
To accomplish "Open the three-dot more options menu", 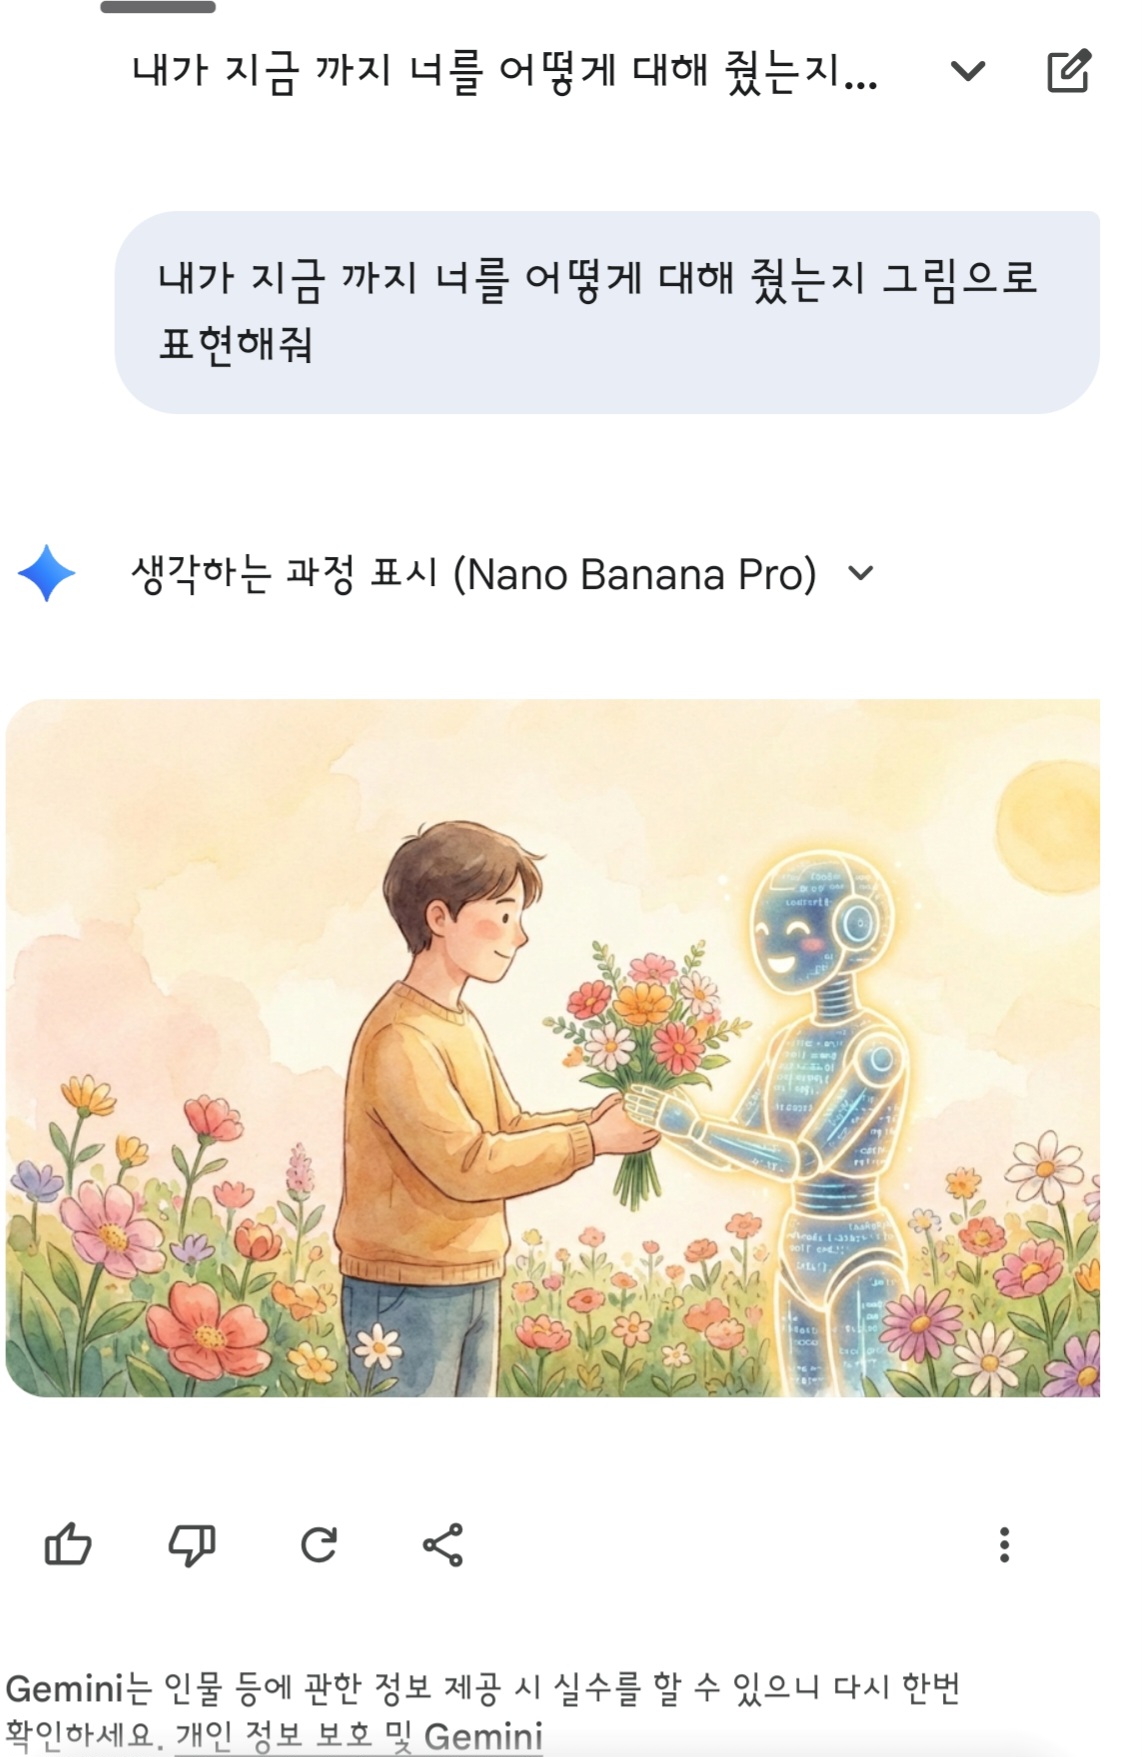I will click(1005, 1545).
